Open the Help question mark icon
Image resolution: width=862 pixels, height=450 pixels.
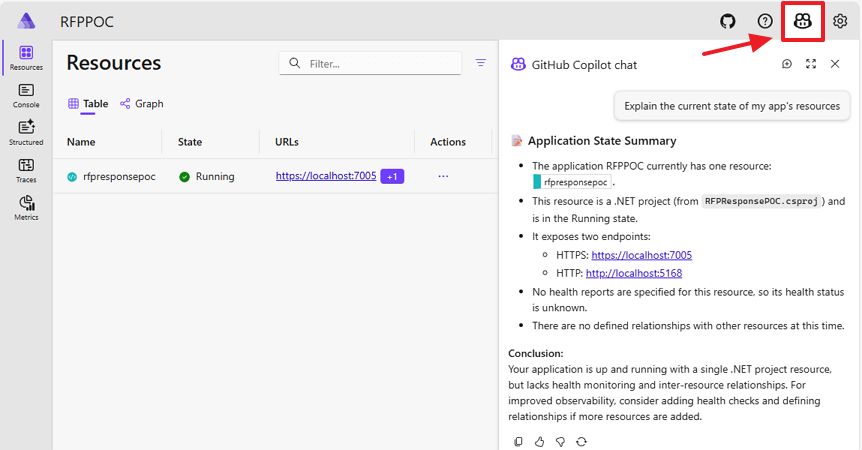point(765,21)
